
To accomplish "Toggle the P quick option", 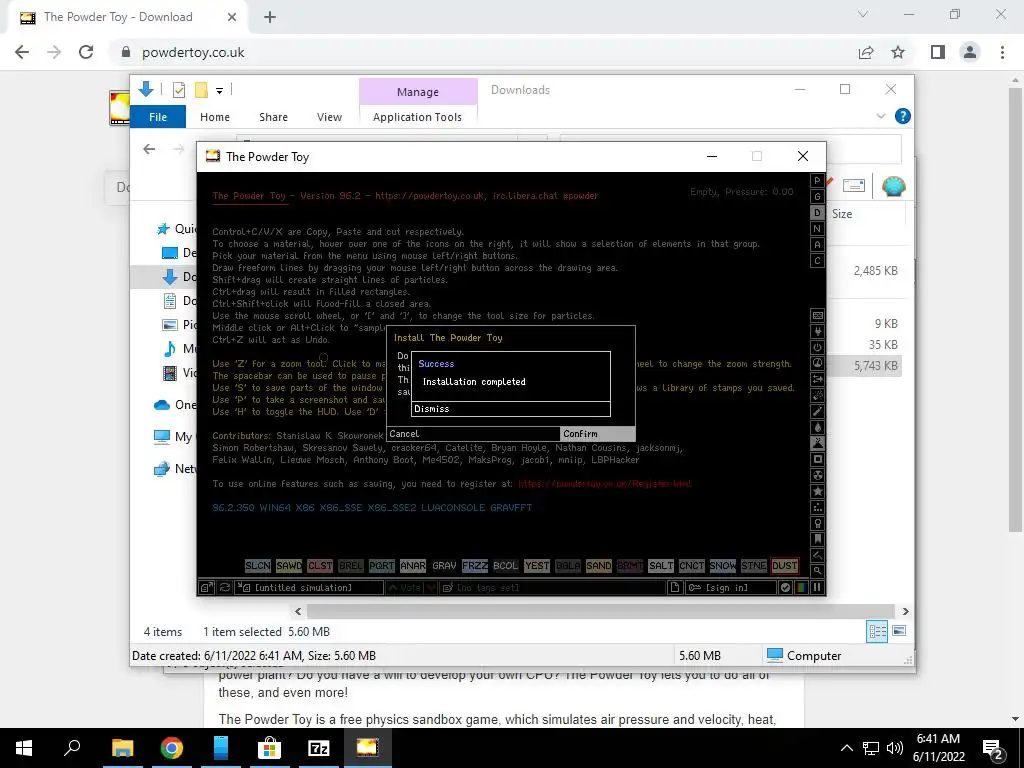I will tap(817, 180).
